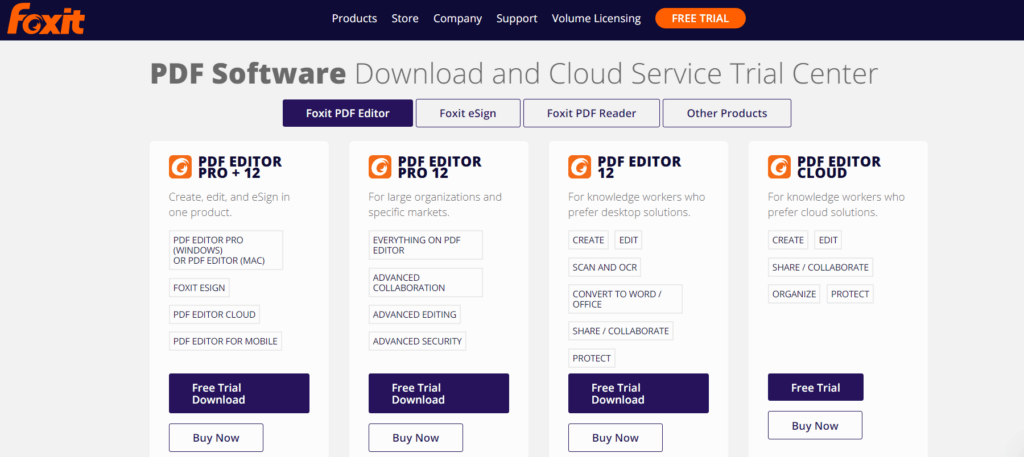The image size is (1024, 457).
Task: Open the Products menu
Action: click(x=354, y=18)
